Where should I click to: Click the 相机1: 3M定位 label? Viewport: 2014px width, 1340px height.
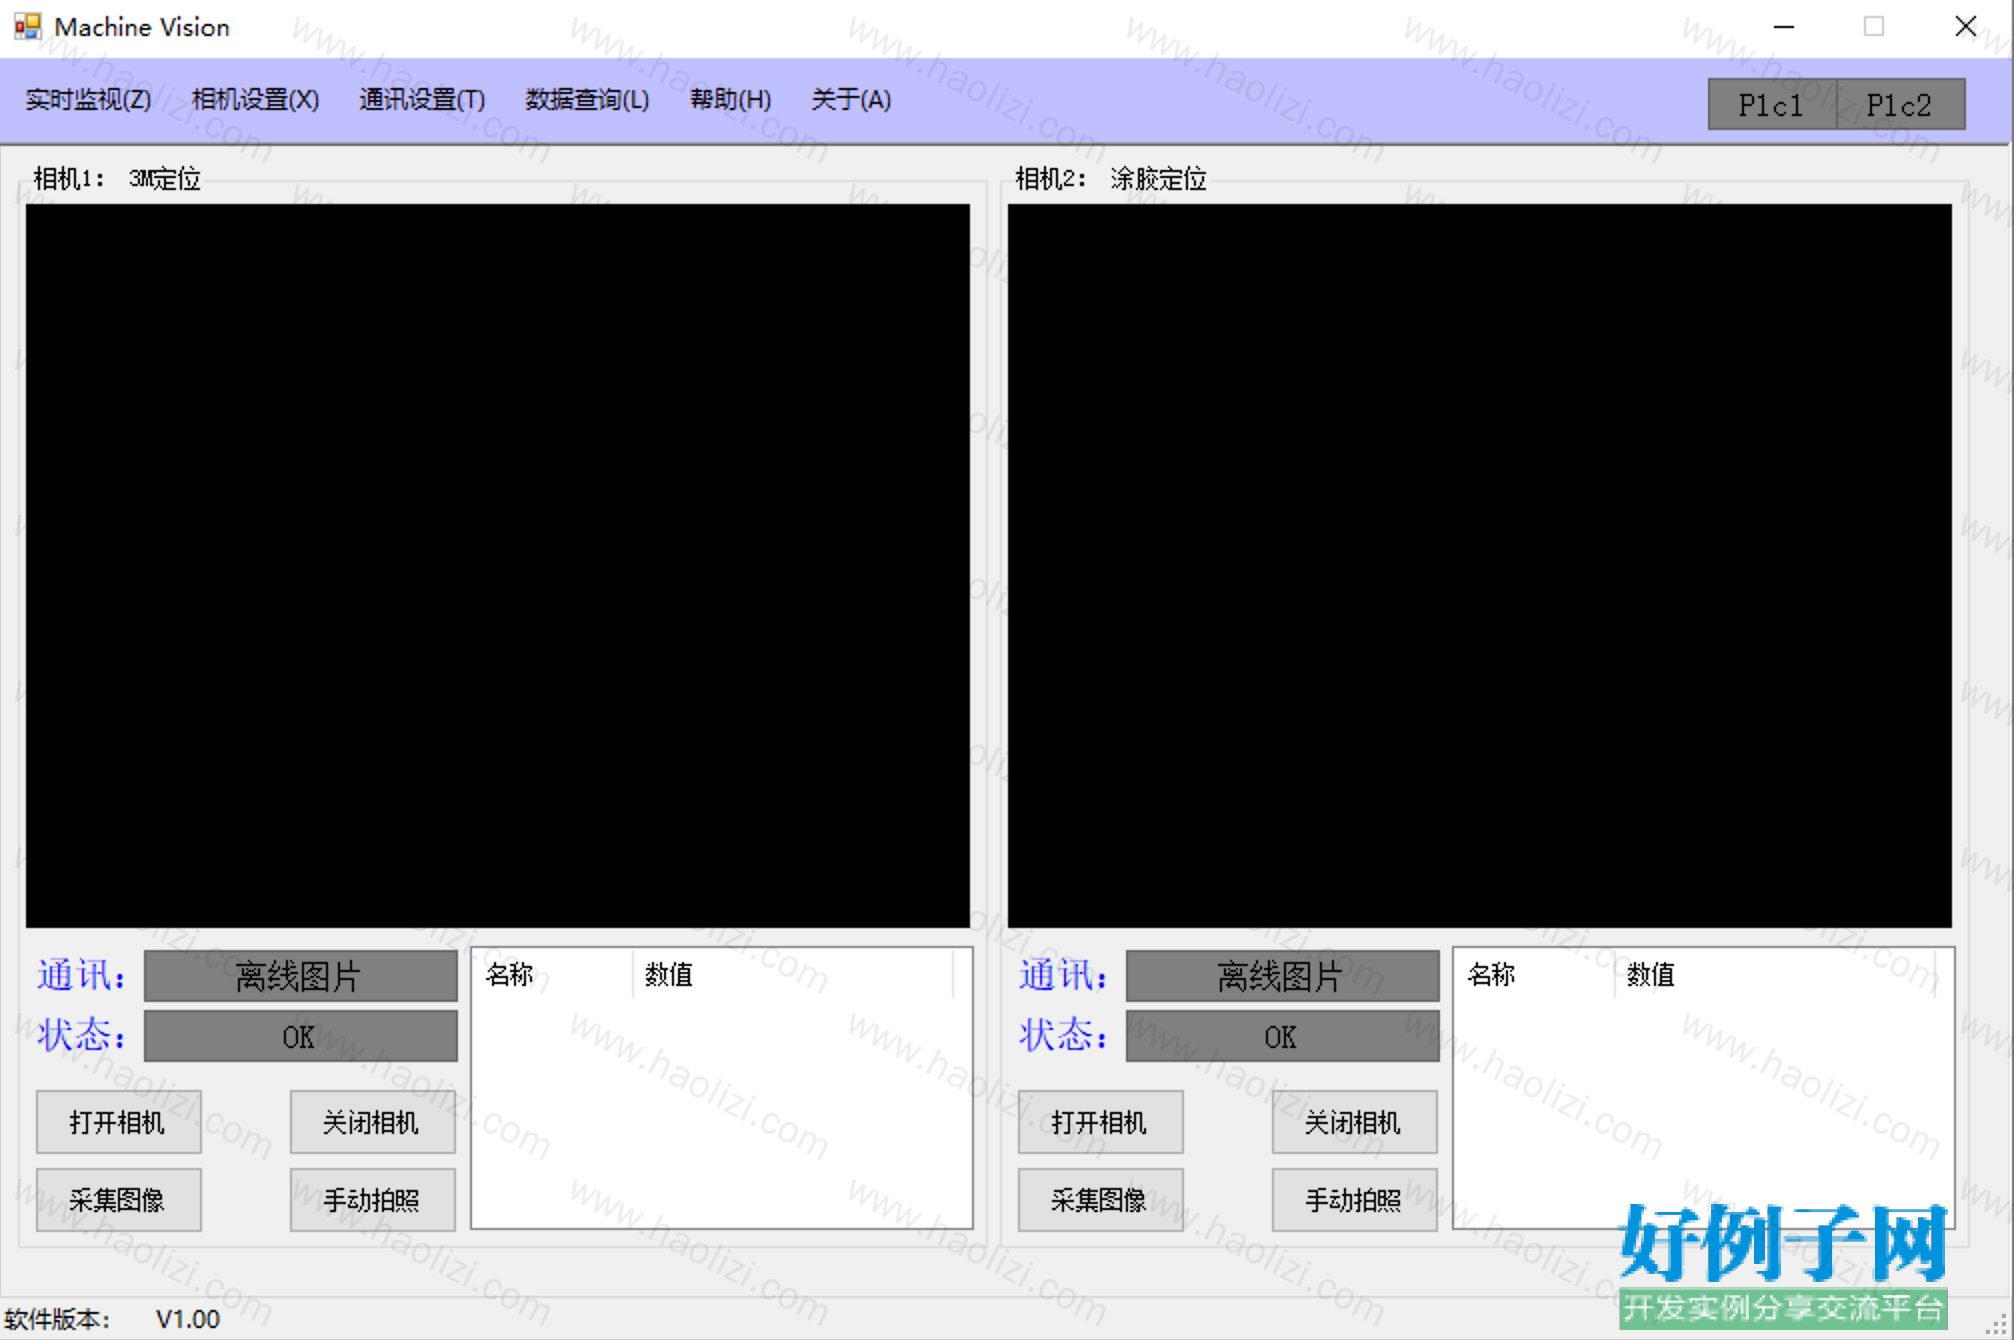click(117, 179)
